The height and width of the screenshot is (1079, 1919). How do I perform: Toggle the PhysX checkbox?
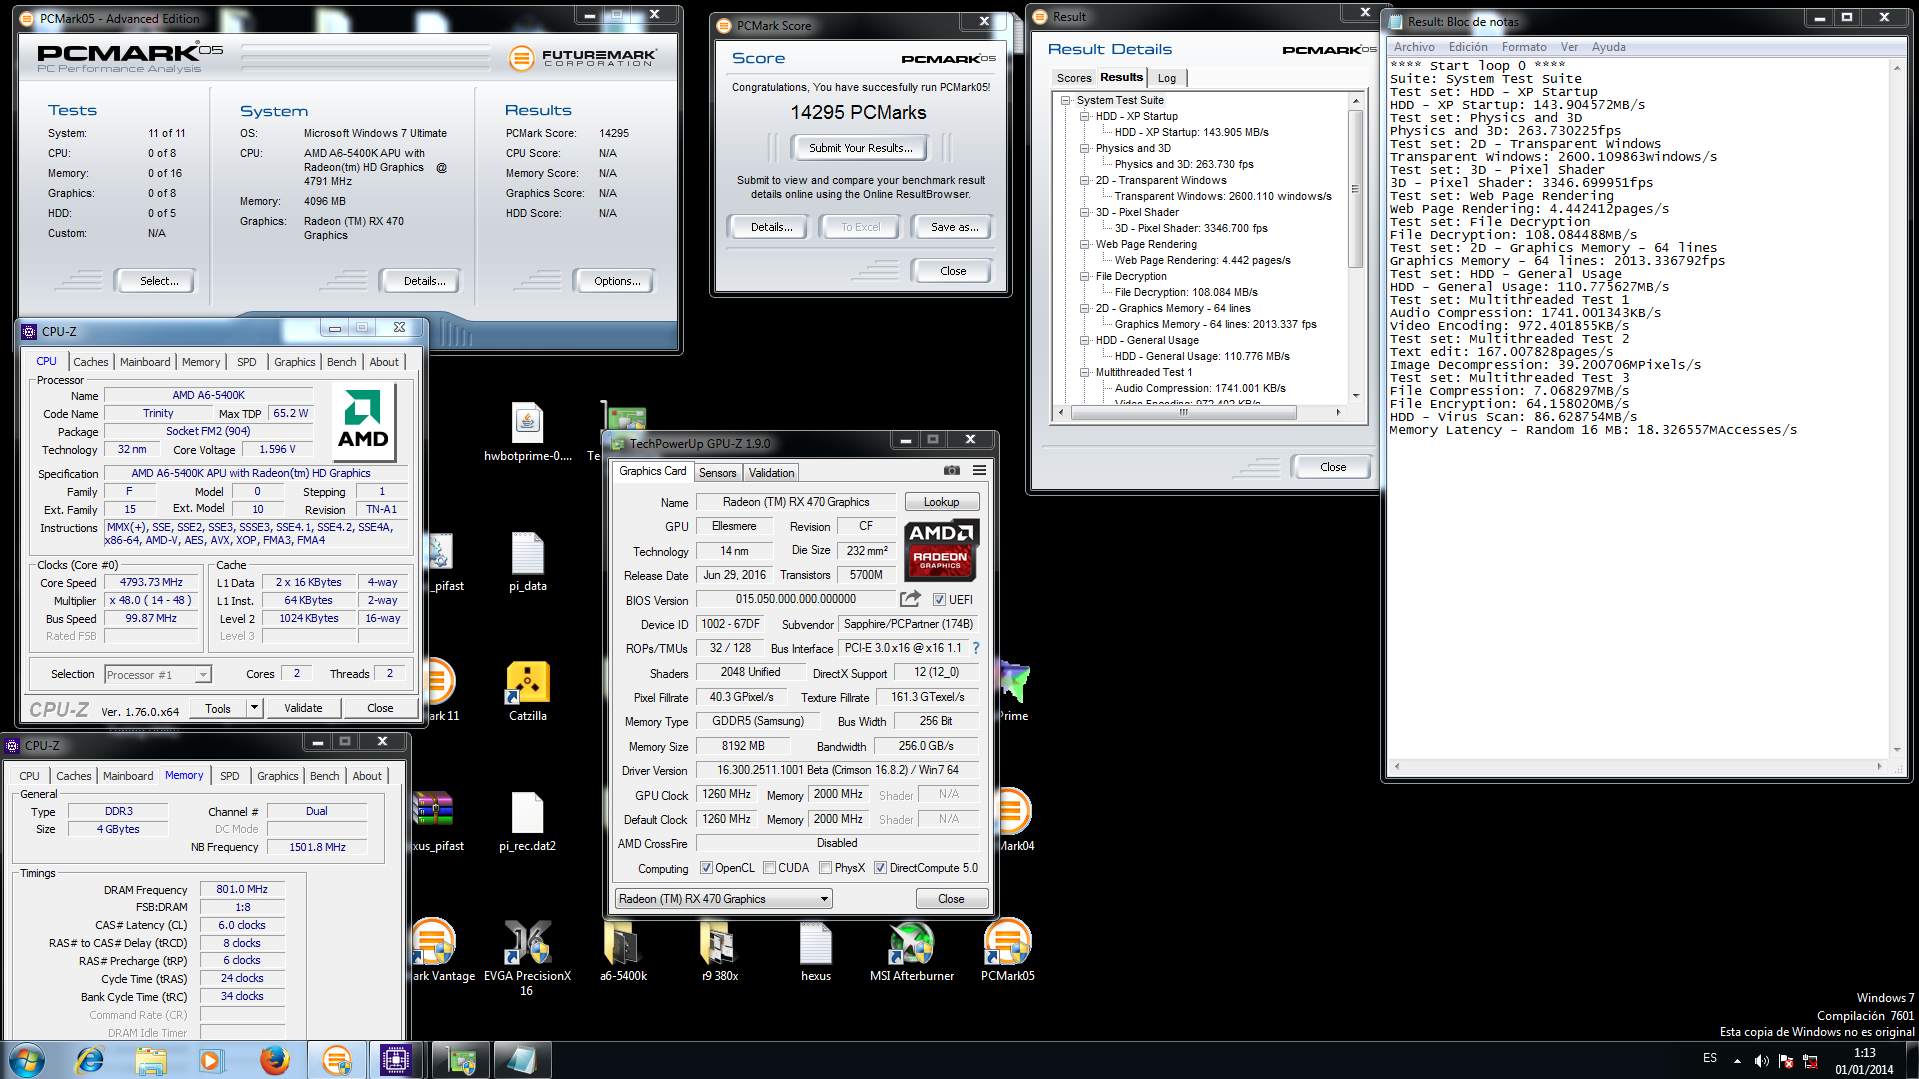(x=825, y=868)
